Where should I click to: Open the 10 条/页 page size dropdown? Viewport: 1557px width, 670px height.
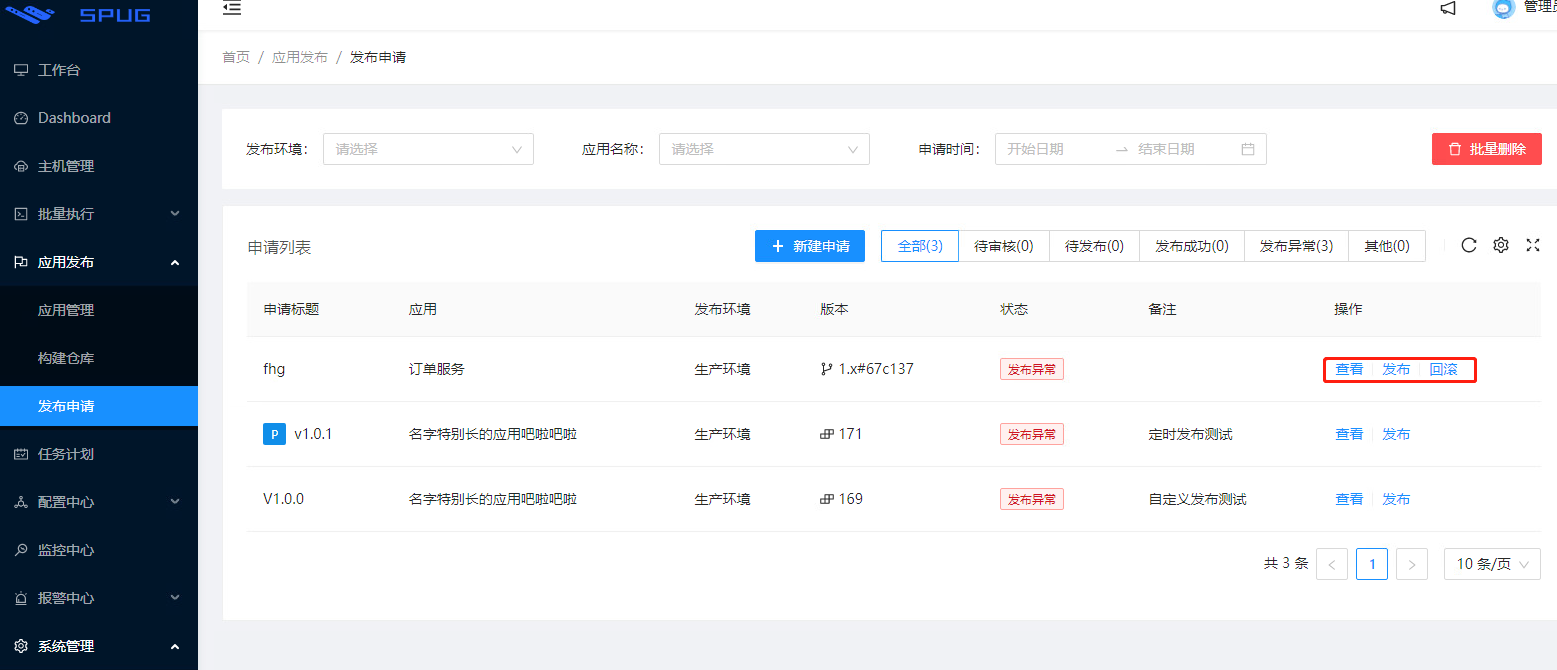click(1492, 564)
